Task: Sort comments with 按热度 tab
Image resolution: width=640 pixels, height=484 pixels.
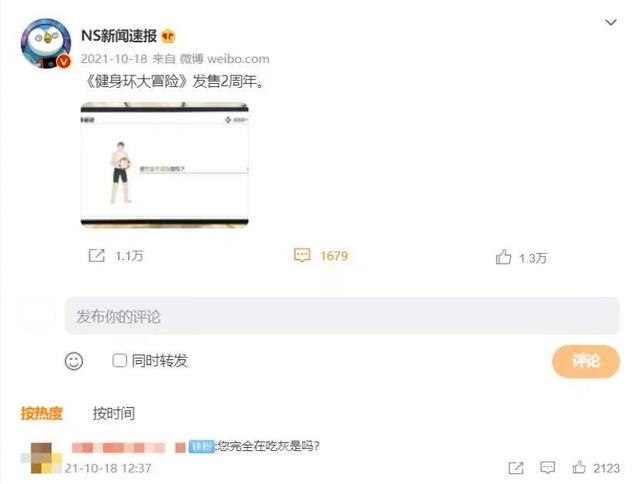Action: coord(42,413)
